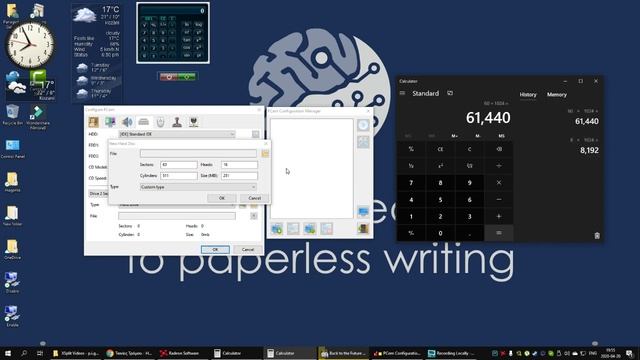The width and height of the screenshot is (640, 360).
Task: Click the Heads input field
Action: pyautogui.click(x=240, y=164)
